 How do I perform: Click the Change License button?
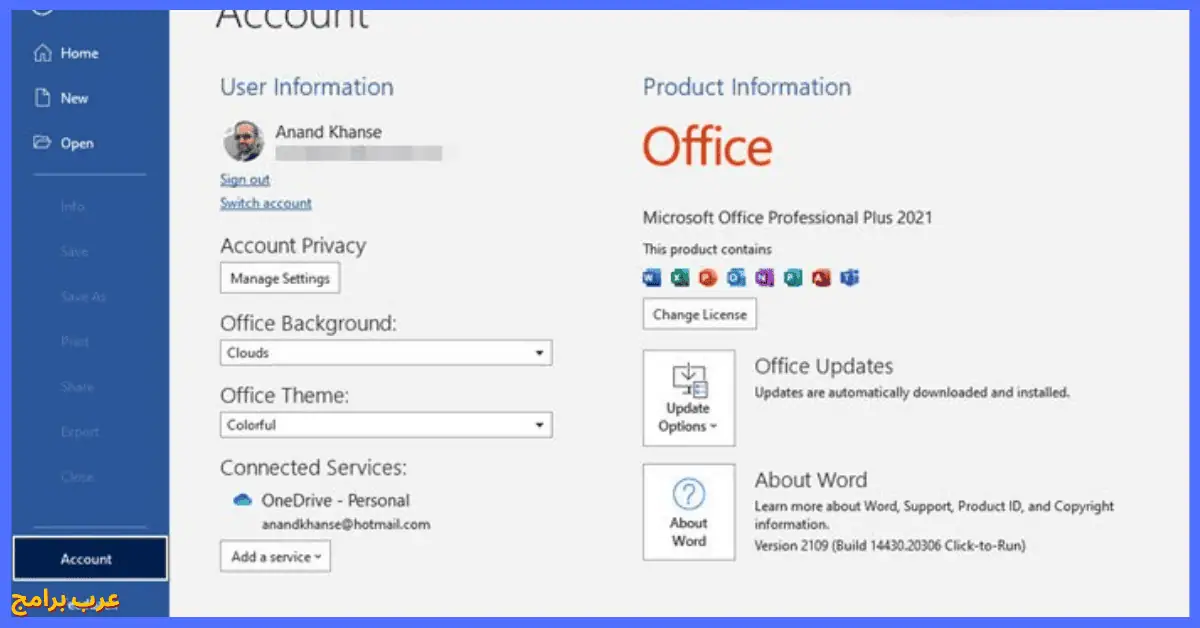pyautogui.click(x=700, y=314)
